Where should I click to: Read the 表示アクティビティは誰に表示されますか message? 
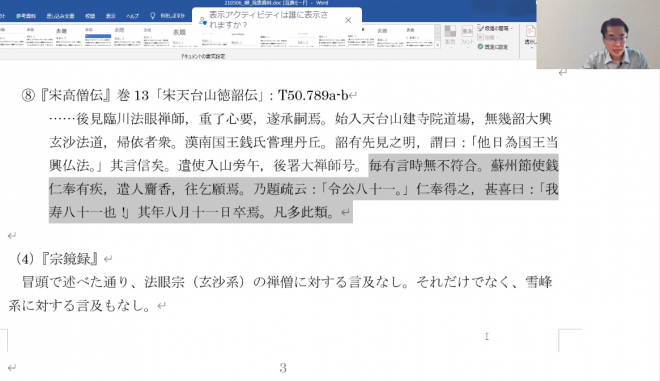coord(269,20)
